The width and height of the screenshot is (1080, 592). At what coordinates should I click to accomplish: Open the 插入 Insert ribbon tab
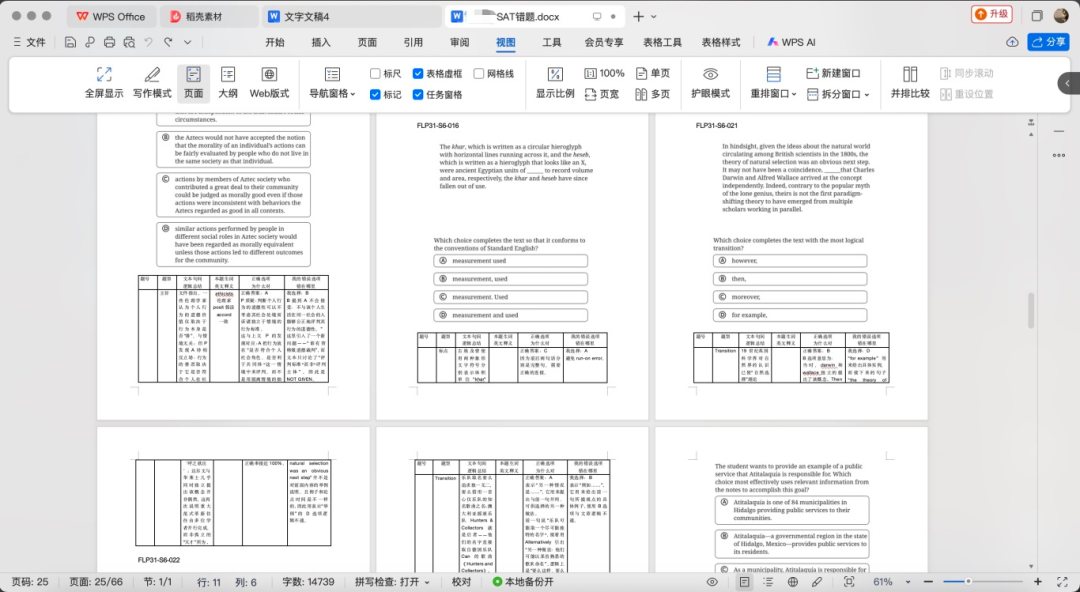[321, 42]
